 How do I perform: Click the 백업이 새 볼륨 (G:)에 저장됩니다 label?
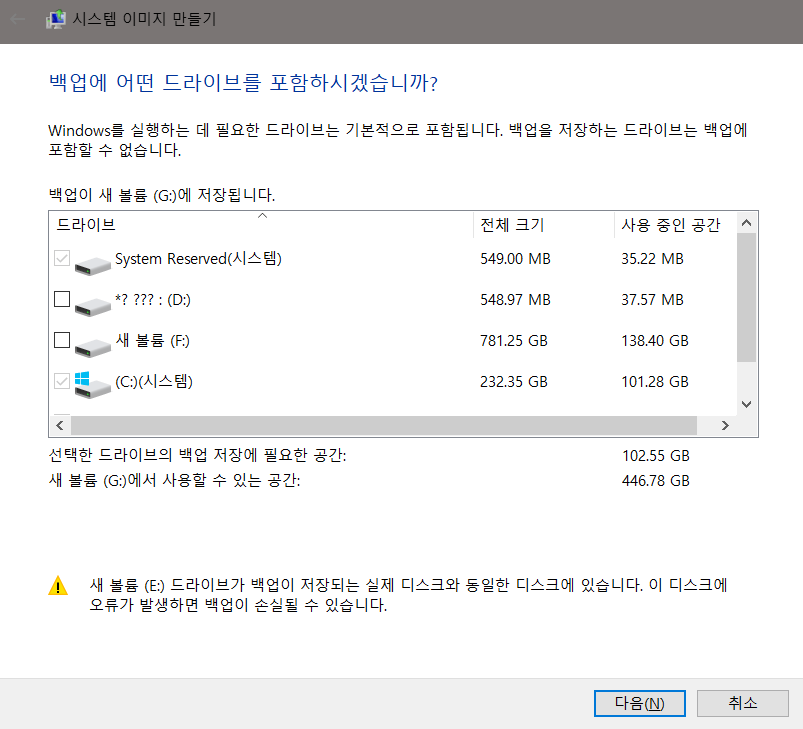tap(162, 195)
